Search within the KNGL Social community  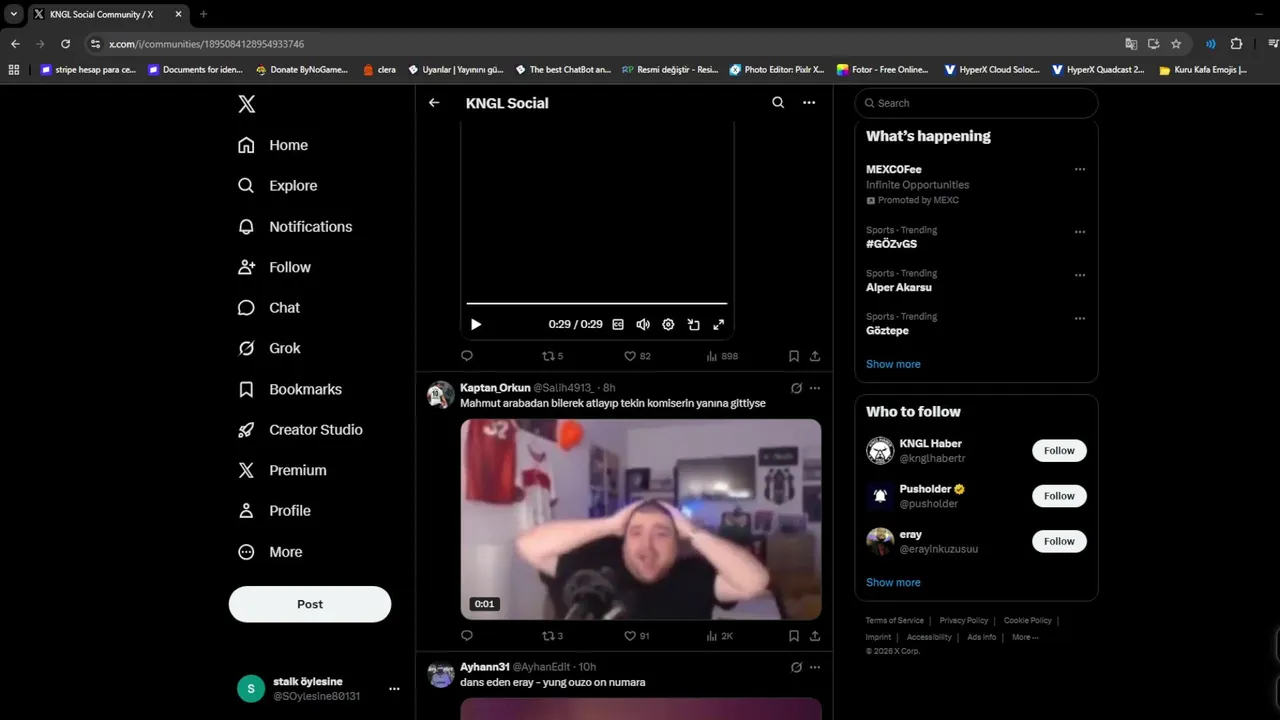coord(778,103)
